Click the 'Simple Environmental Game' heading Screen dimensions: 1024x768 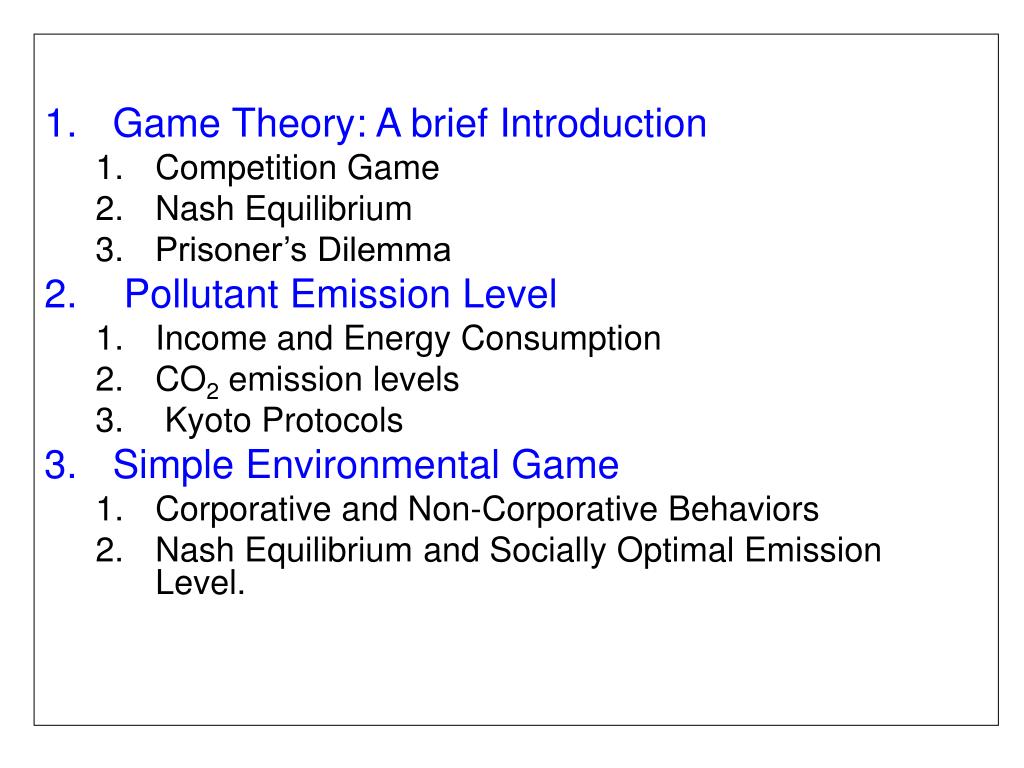pyautogui.click(x=366, y=465)
